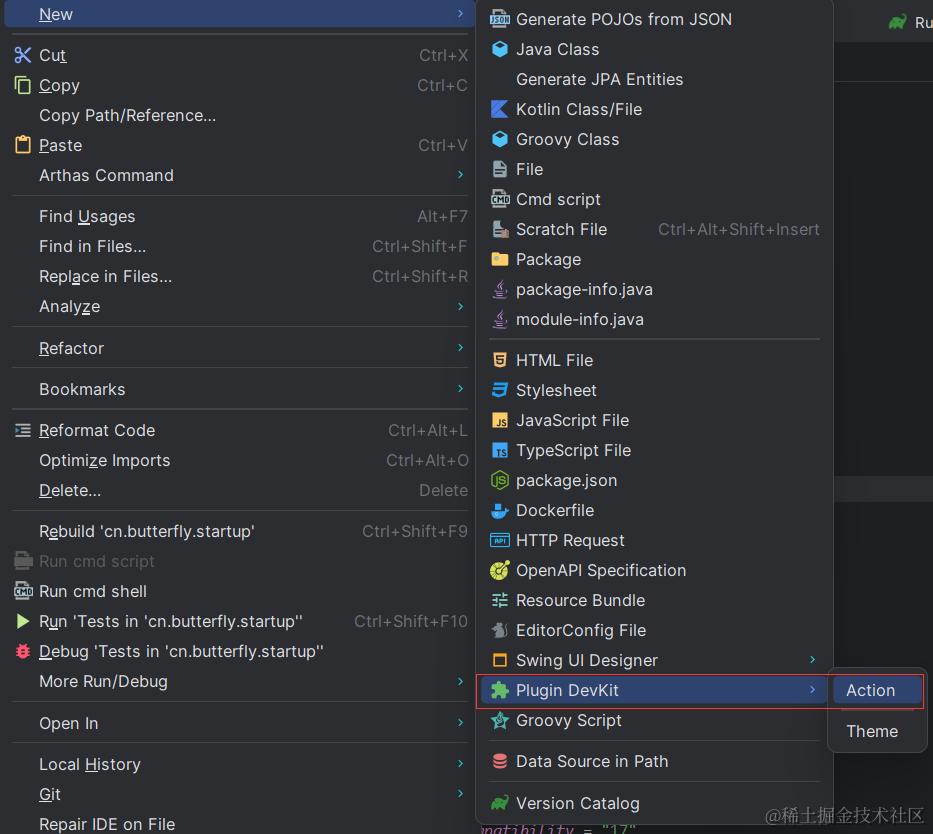Viewport: 933px width, 834px height.
Task: Expand the More Run/Debug submenu arrow
Action: click(x=461, y=681)
